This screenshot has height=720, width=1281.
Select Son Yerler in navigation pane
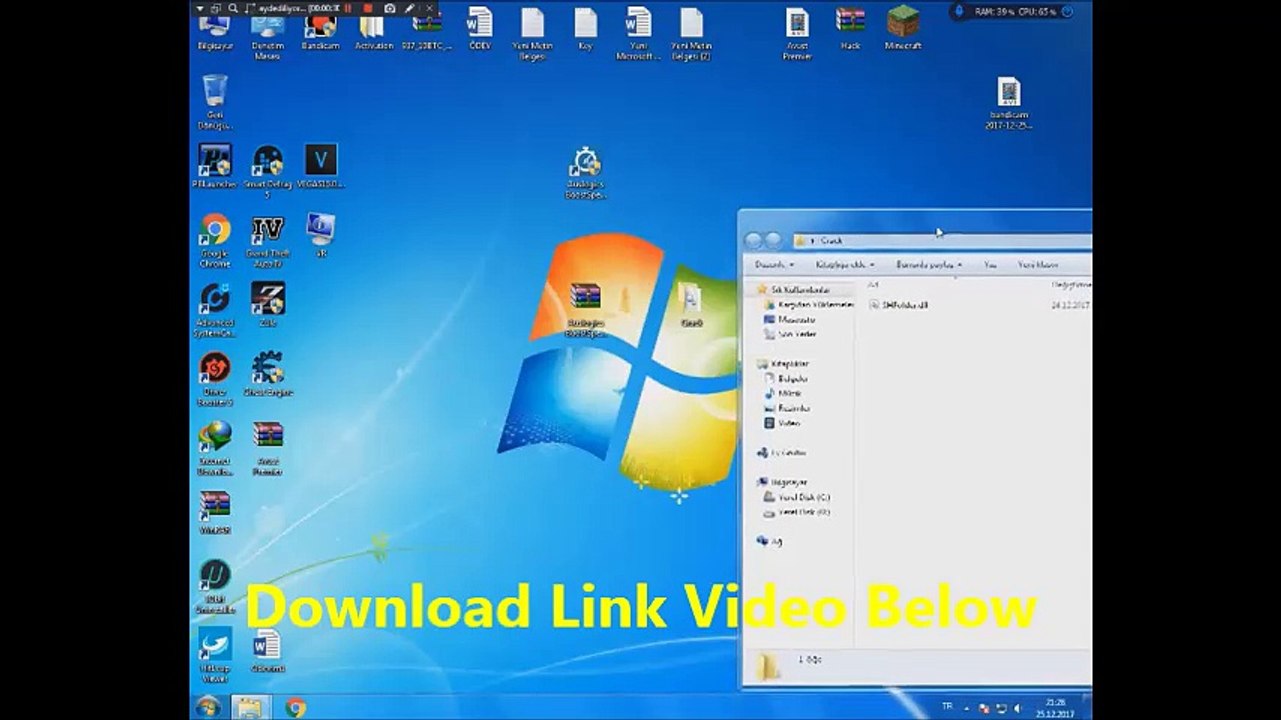[788, 334]
